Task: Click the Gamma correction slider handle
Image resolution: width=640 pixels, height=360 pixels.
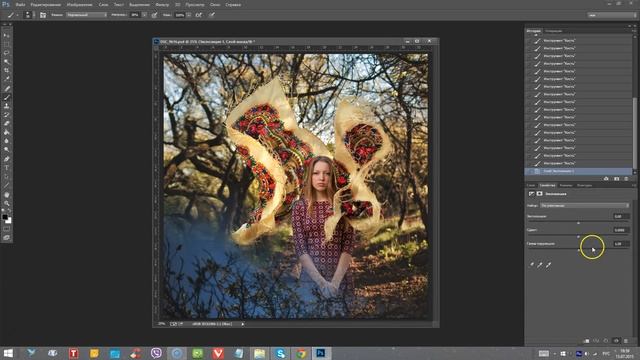Action: coord(578,250)
